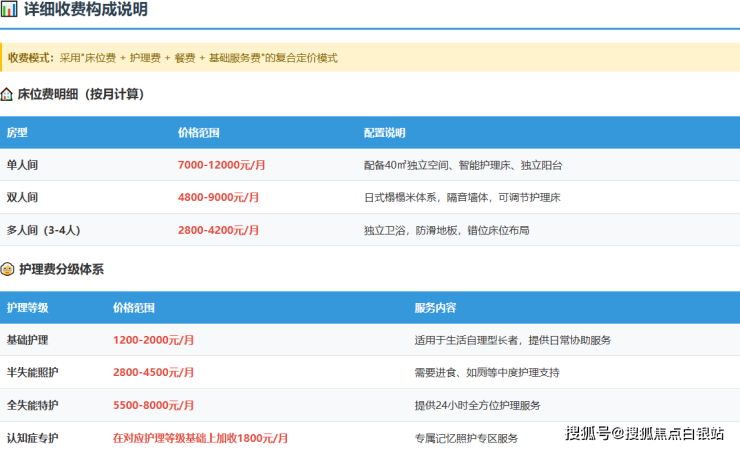The image size is (740, 449).
Task: Click 价格范围 header in the bed fee table
Action: [198, 133]
